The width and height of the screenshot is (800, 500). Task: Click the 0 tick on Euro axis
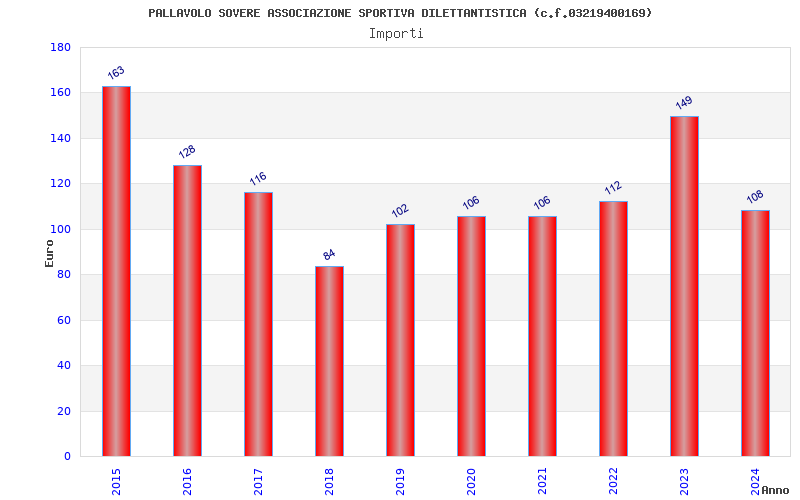point(67,457)
